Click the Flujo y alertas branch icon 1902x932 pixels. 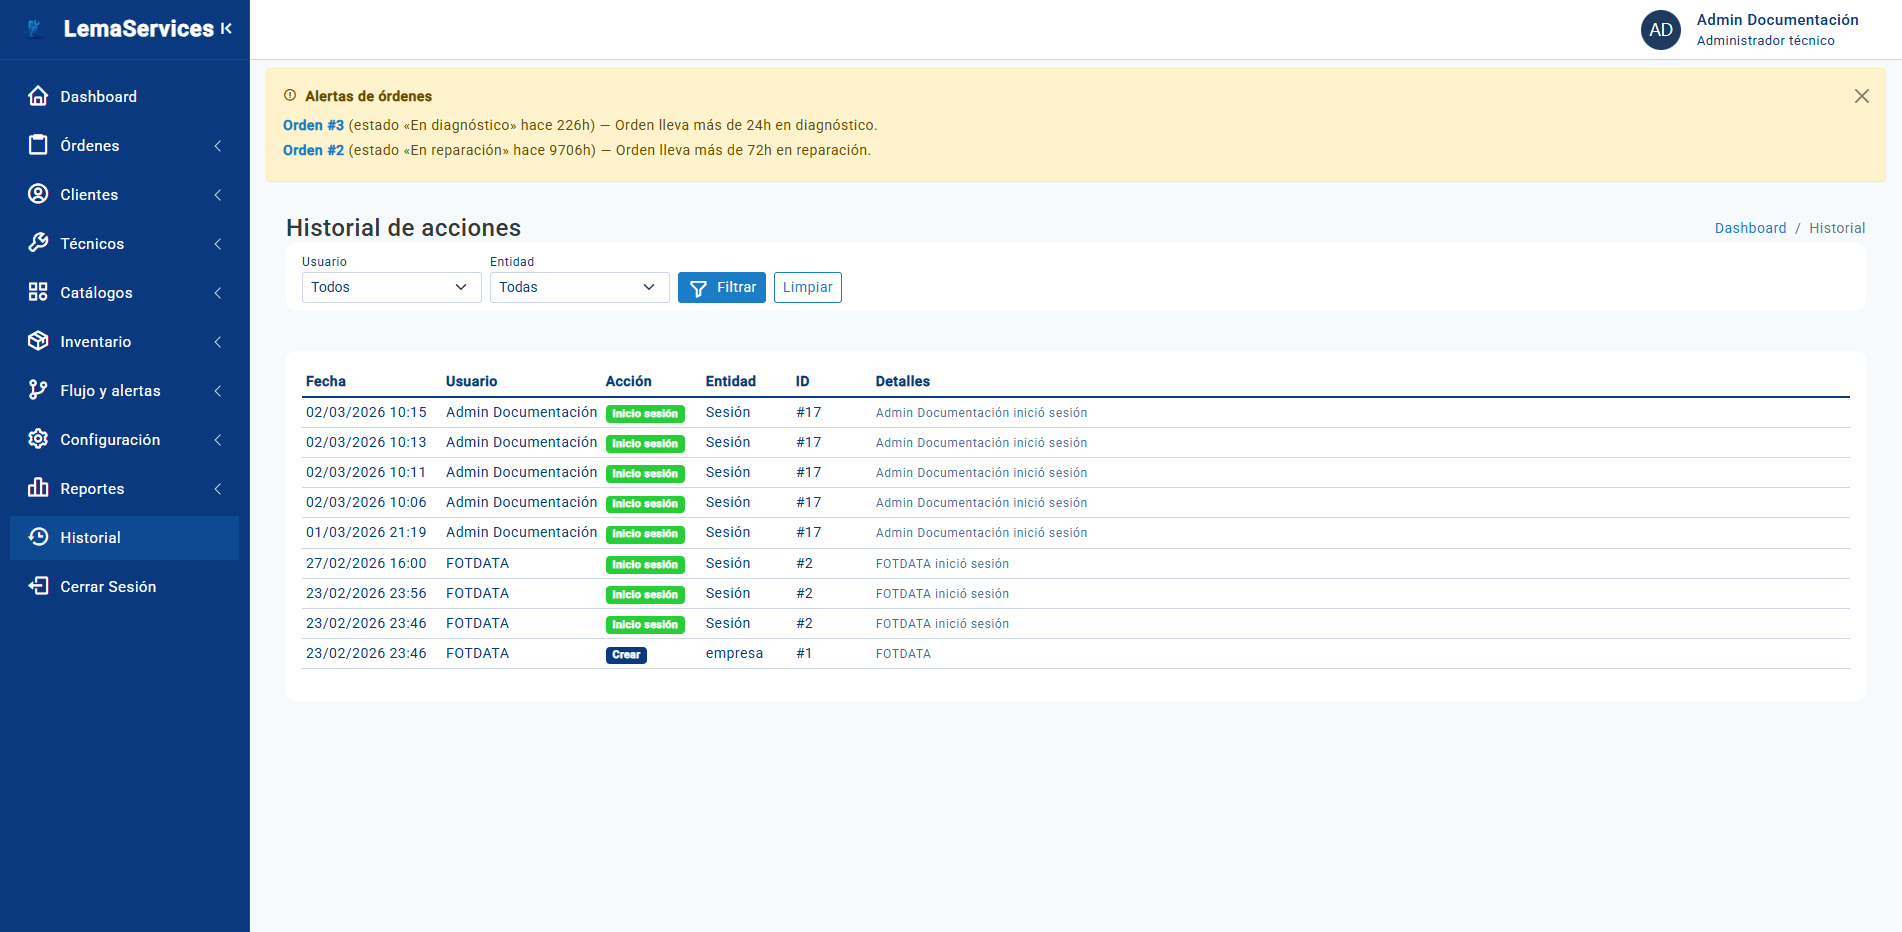point(38,390)
